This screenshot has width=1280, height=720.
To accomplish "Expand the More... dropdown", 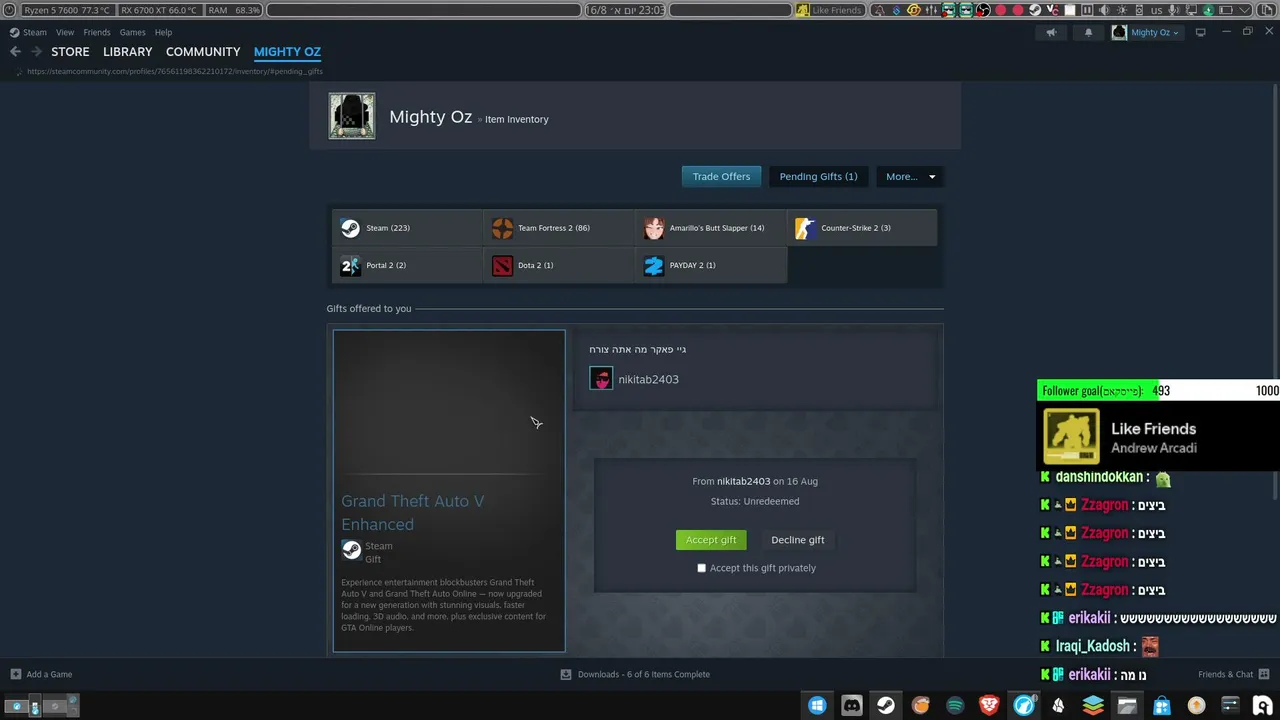I will pyautogui.click(x=910, y=177).
